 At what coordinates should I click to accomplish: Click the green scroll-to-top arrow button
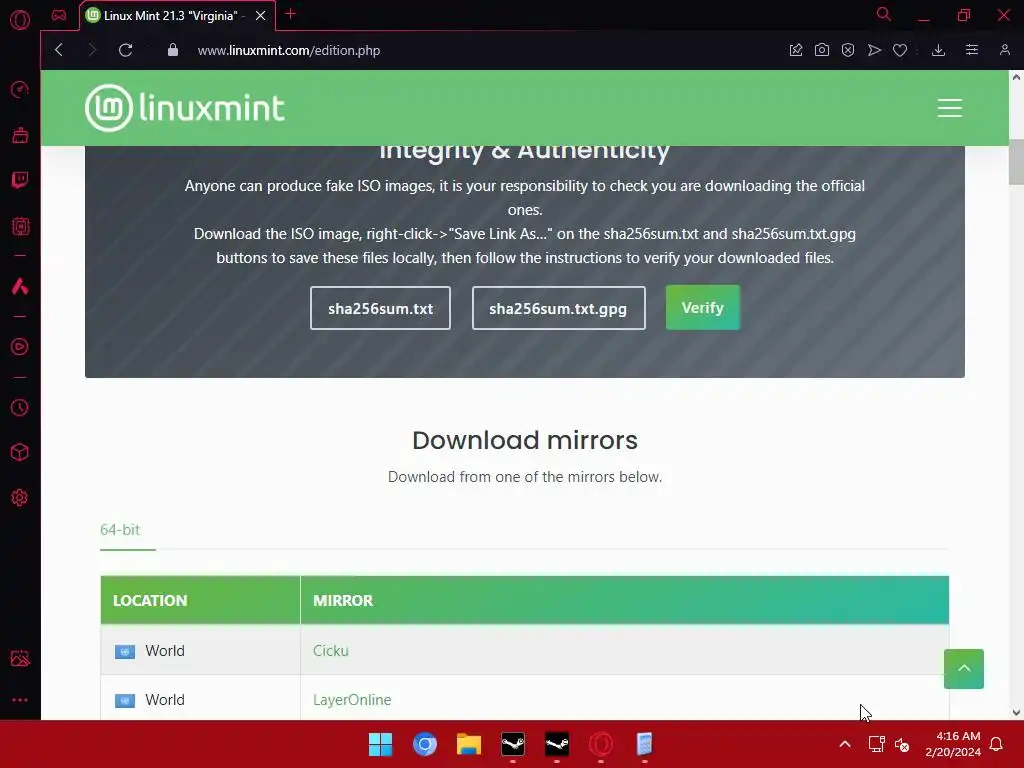point(963,669)
